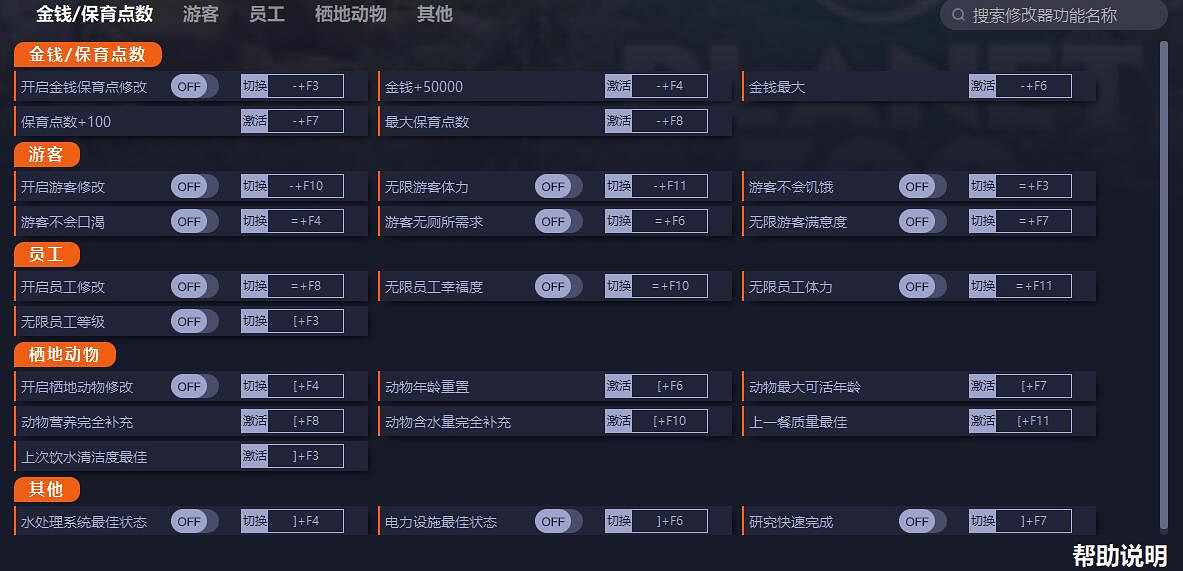
Task: Open the 栖地动物 tab
Action: coord(350,14)
